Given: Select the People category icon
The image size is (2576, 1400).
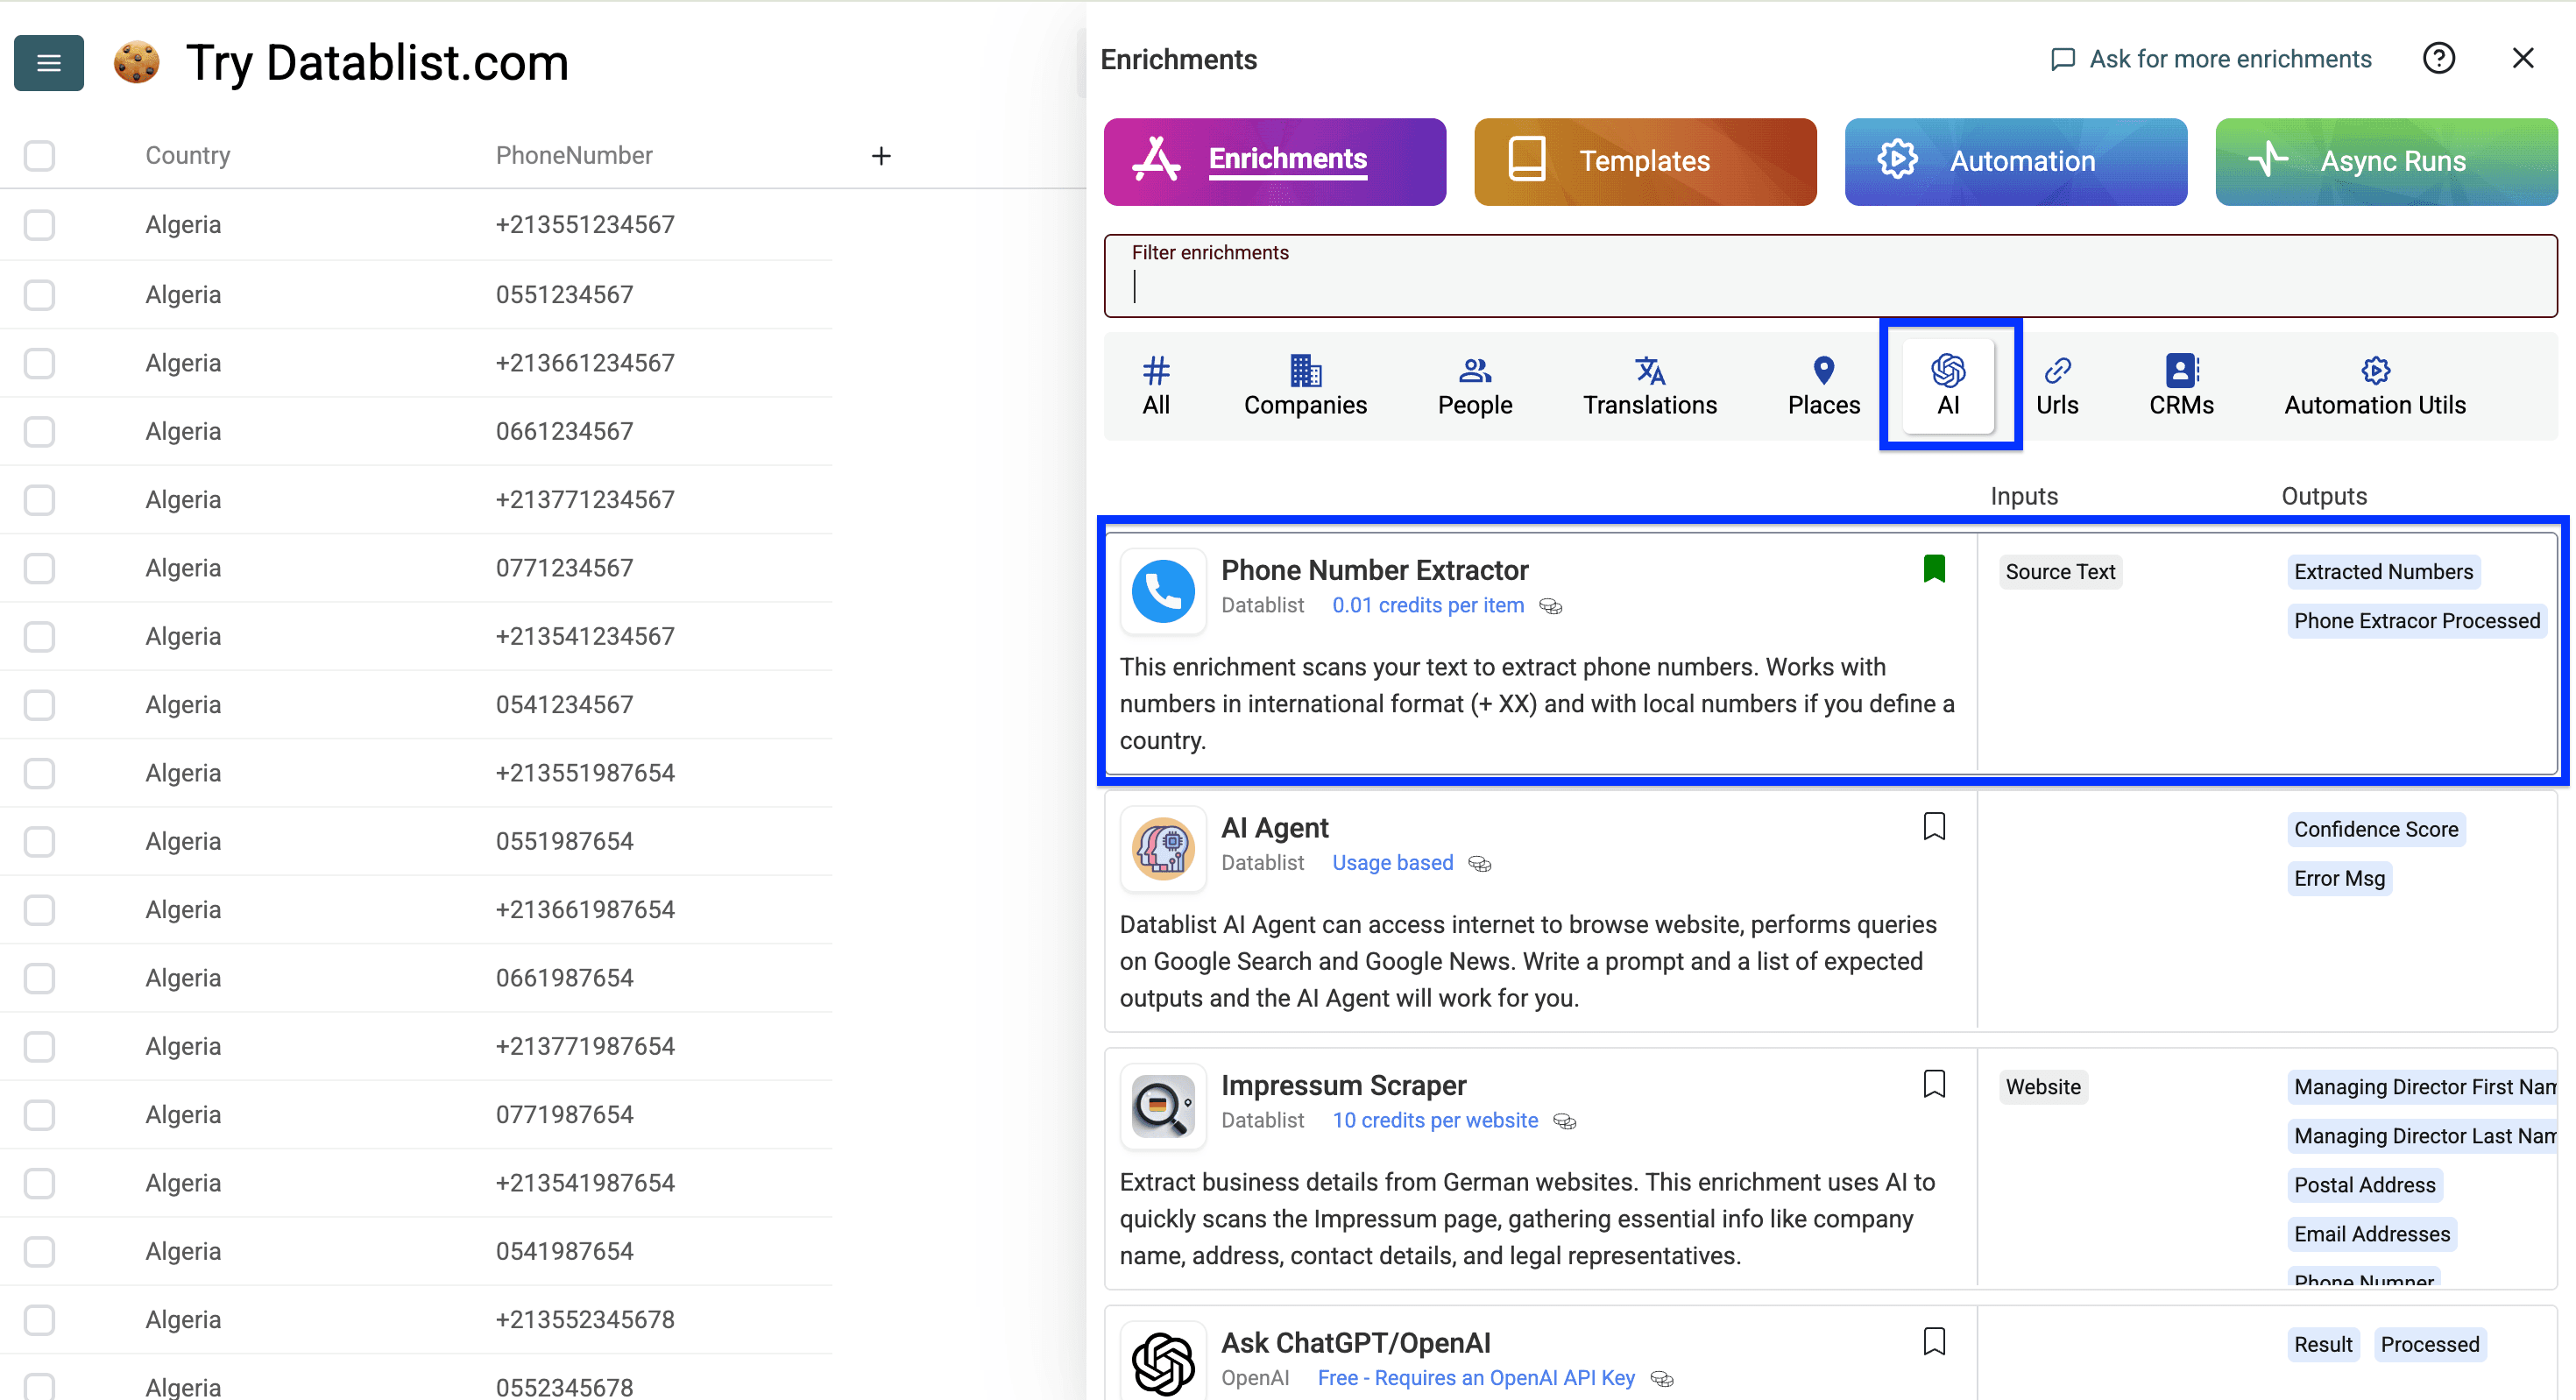Looking at the screenshot, I should point(1474,385).
